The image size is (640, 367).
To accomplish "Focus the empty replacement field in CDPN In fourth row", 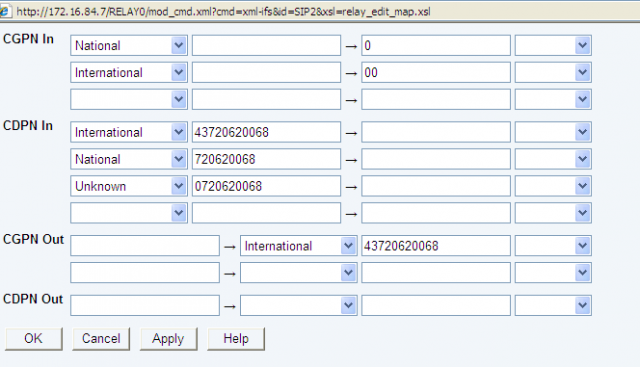I will pos(436,213).
